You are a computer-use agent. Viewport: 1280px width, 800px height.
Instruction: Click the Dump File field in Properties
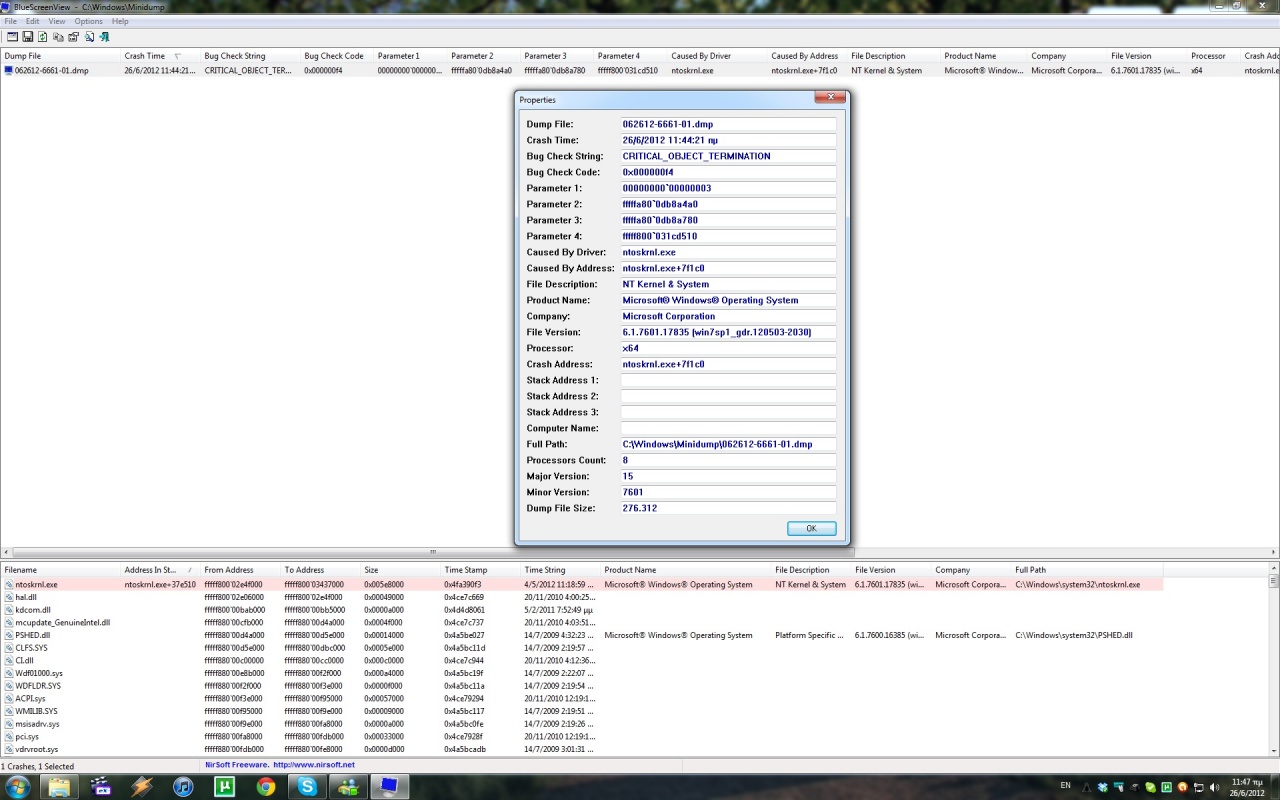[x=728, y=124]
